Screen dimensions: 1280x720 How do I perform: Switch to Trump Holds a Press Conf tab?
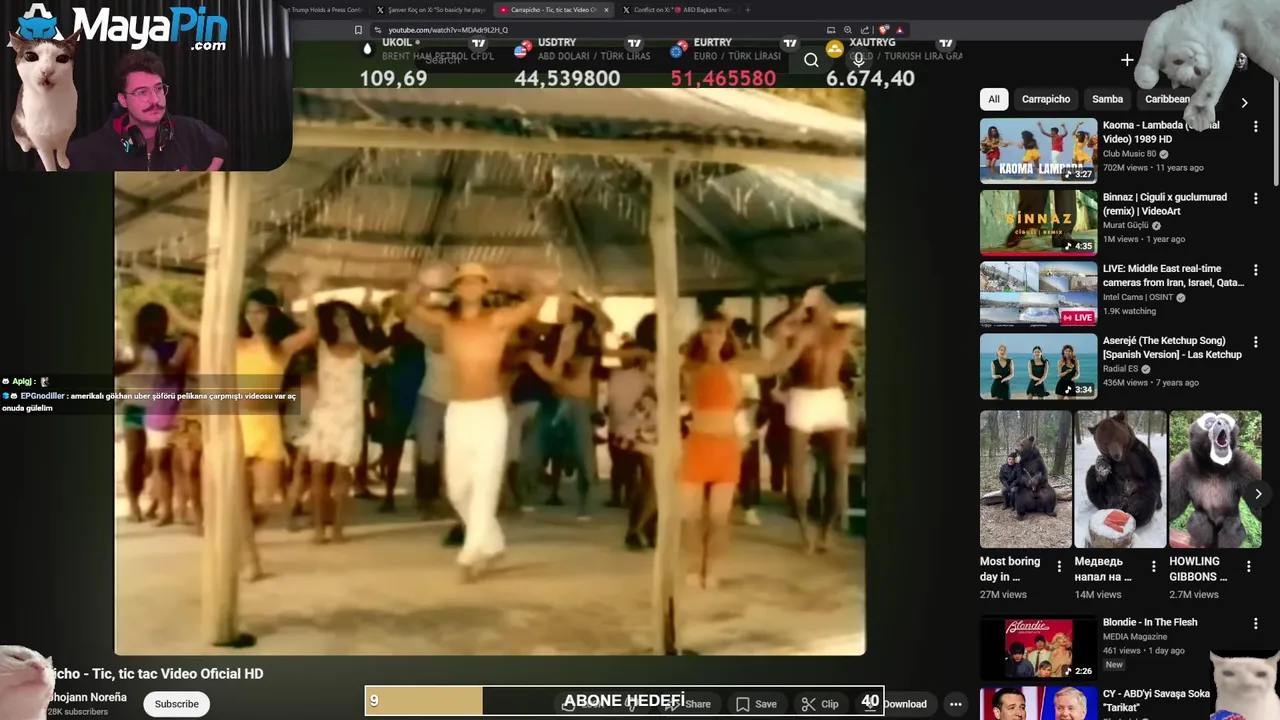325,10
